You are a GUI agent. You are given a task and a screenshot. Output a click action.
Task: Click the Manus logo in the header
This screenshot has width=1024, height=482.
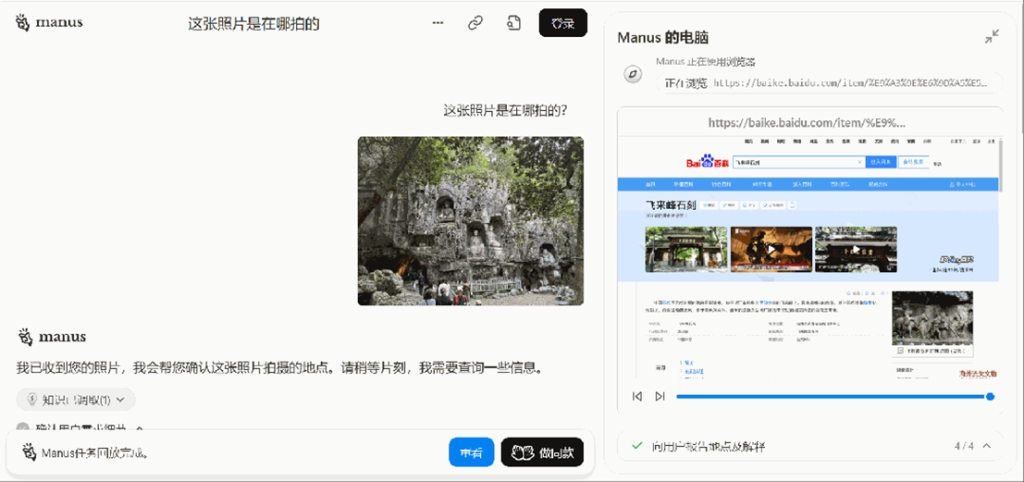[x=49, y=23]
